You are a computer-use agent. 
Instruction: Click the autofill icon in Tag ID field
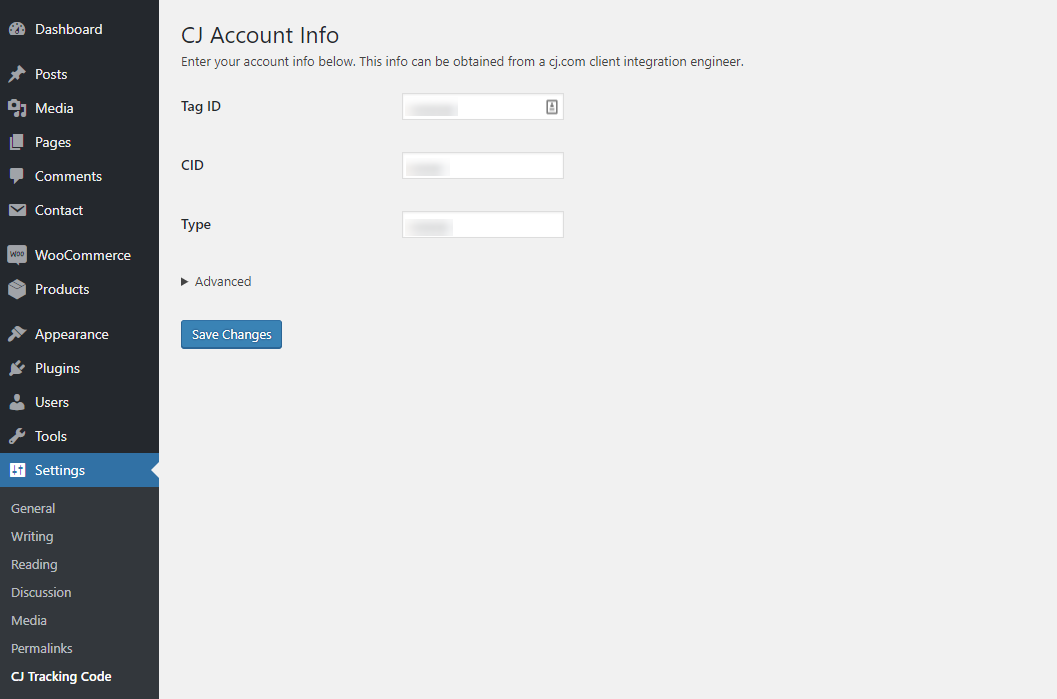[x=551, y=107]
